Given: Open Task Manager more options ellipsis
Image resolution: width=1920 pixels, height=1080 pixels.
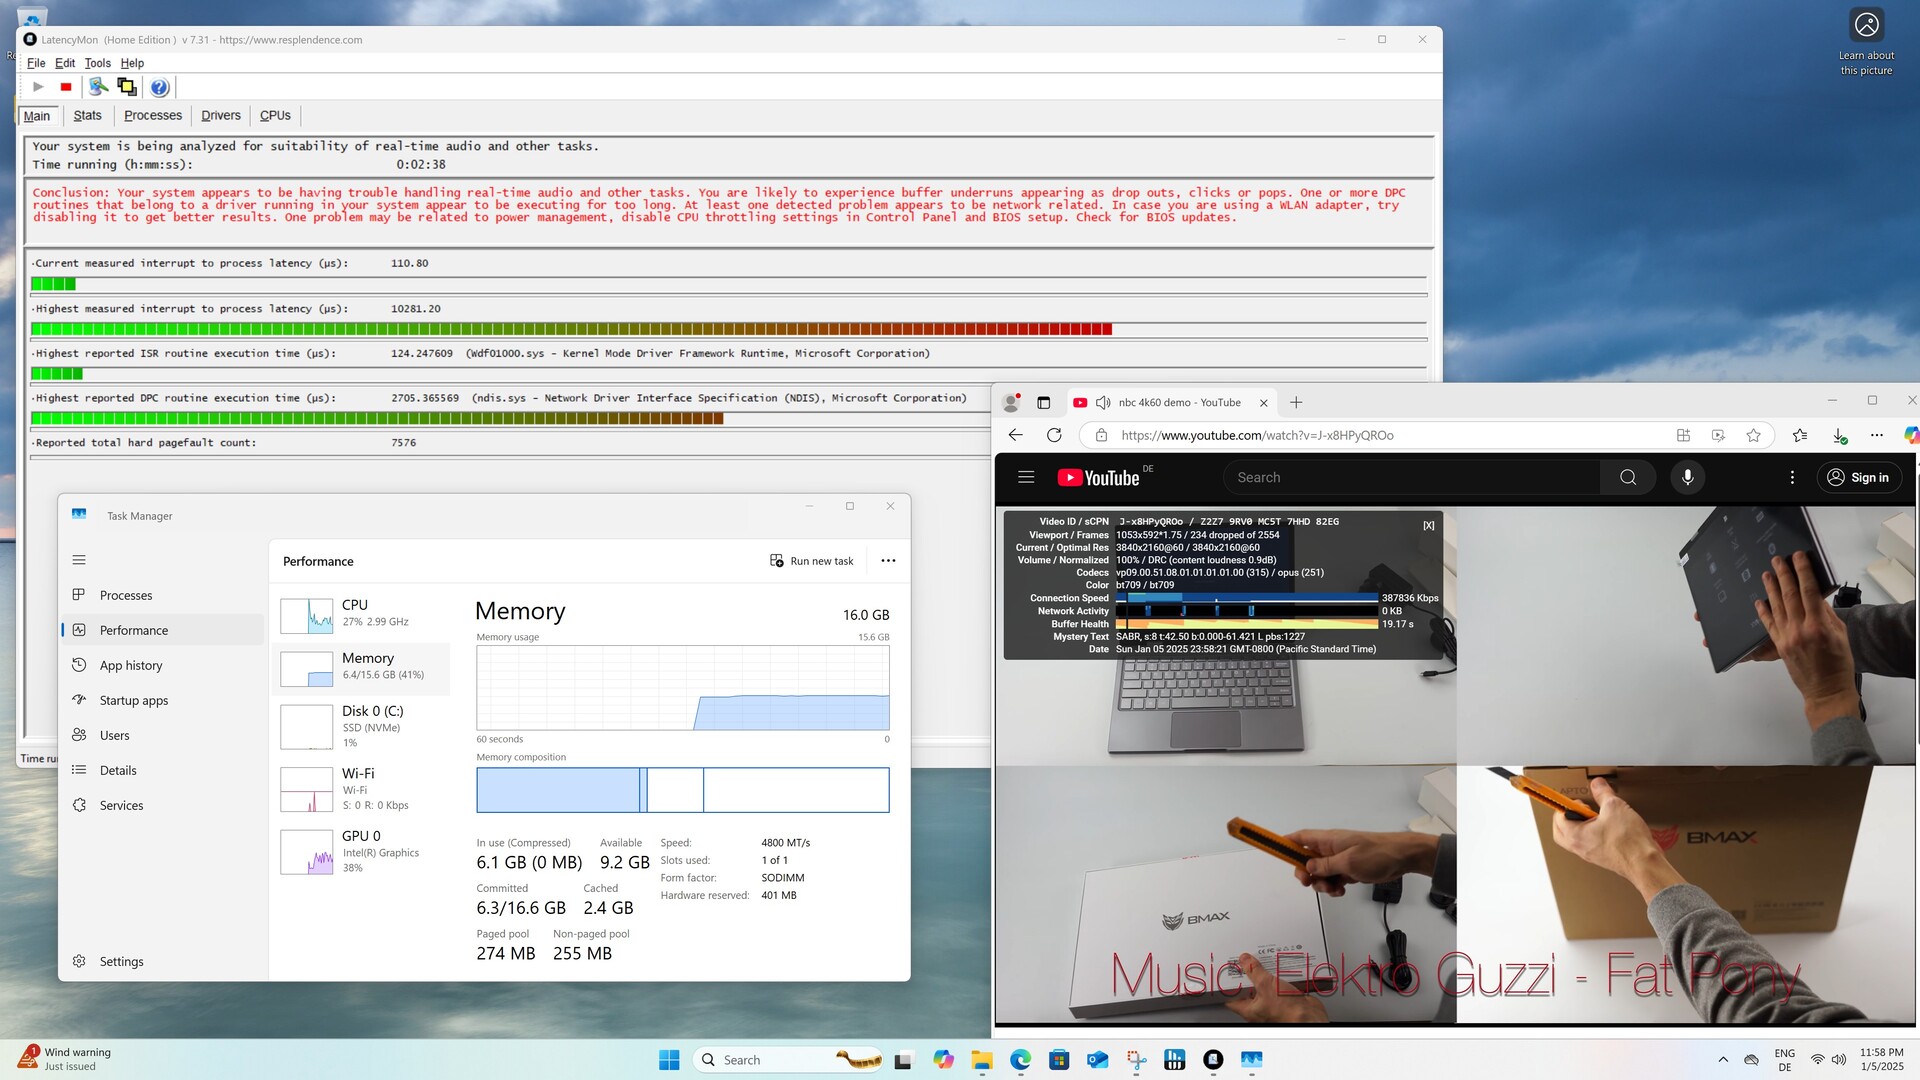Looking at the screenshot, I should (888, 561).
